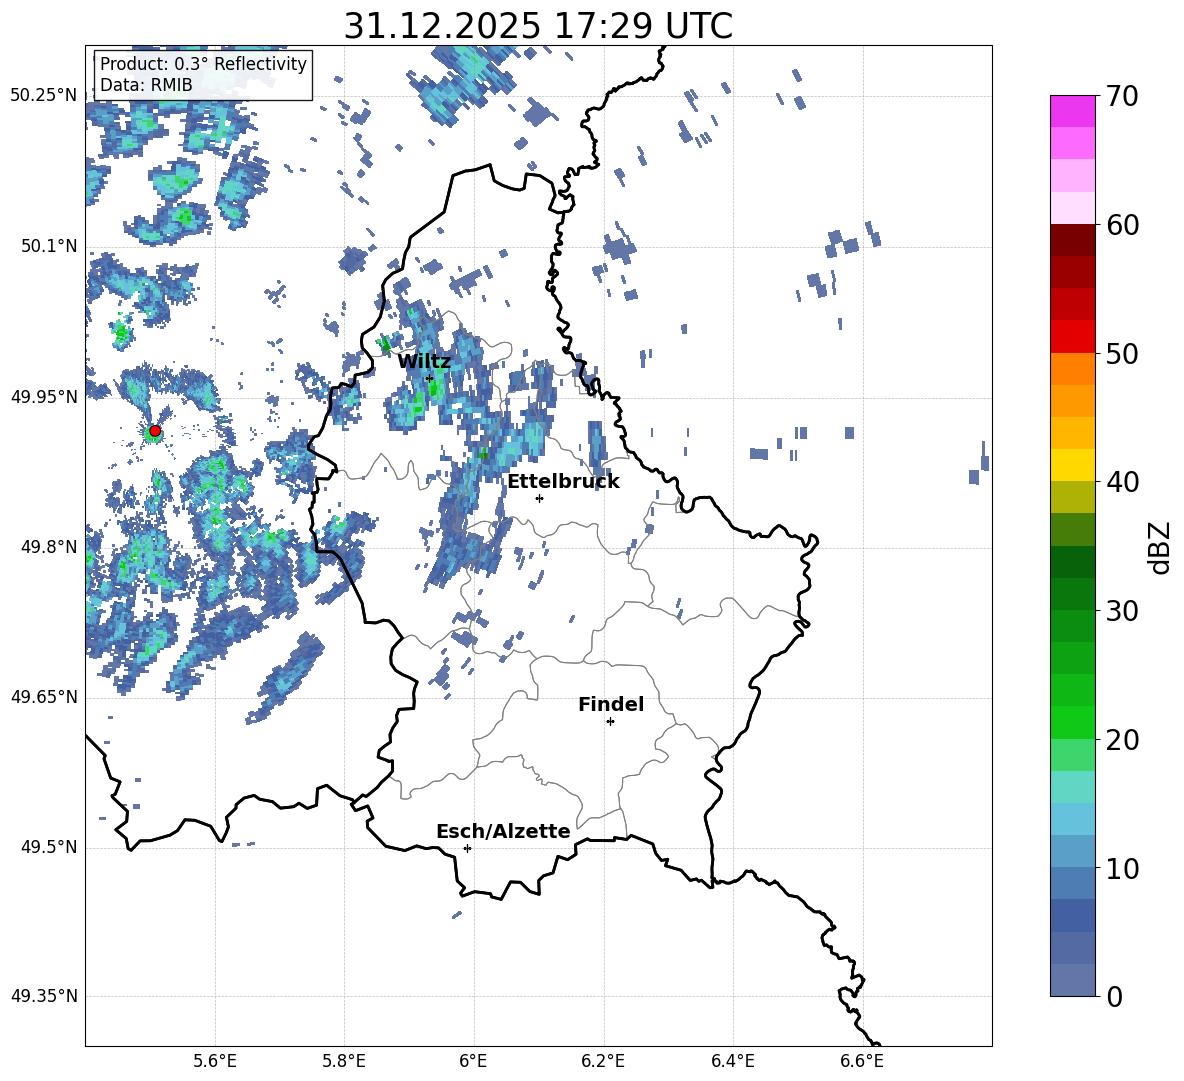Click the 50.25°N latitude label
The image size is (1184, 1081).
pos(44,96)
